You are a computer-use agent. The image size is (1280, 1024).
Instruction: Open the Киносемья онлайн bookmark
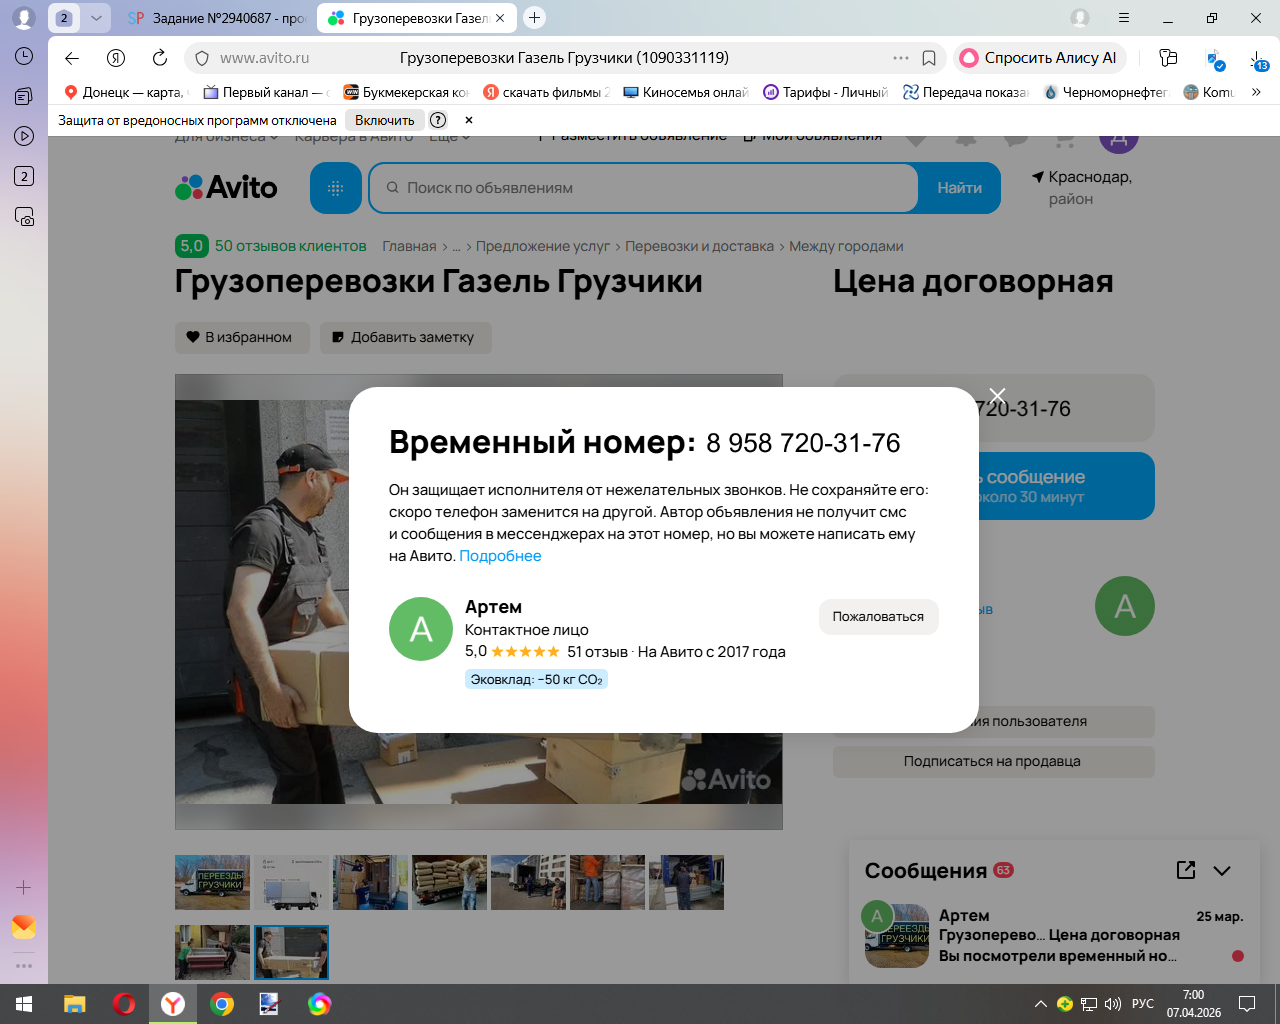[x=686, y=92]
